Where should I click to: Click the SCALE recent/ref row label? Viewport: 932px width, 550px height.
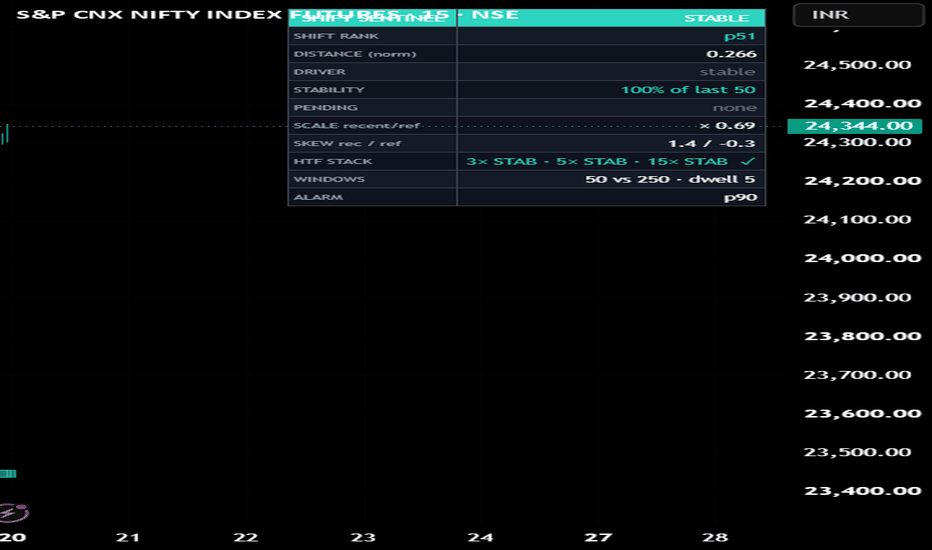click(x=357, y=125)
